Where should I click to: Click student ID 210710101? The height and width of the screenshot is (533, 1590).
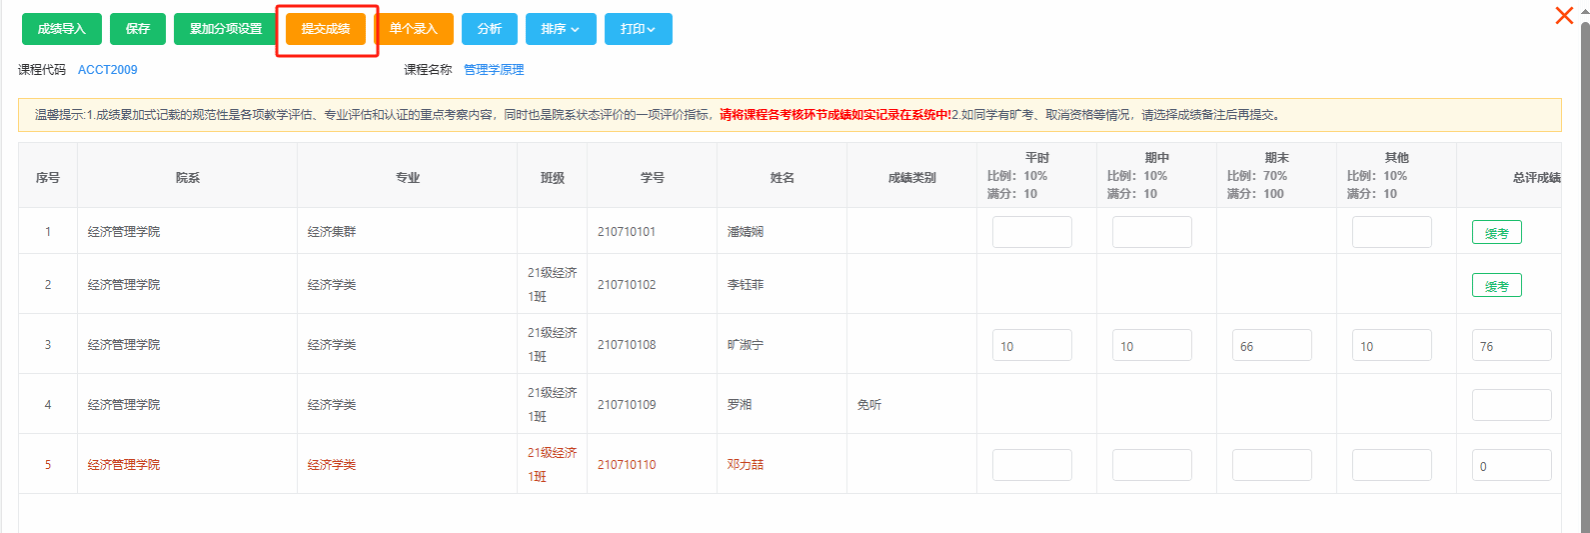click(x=627, y=232)
